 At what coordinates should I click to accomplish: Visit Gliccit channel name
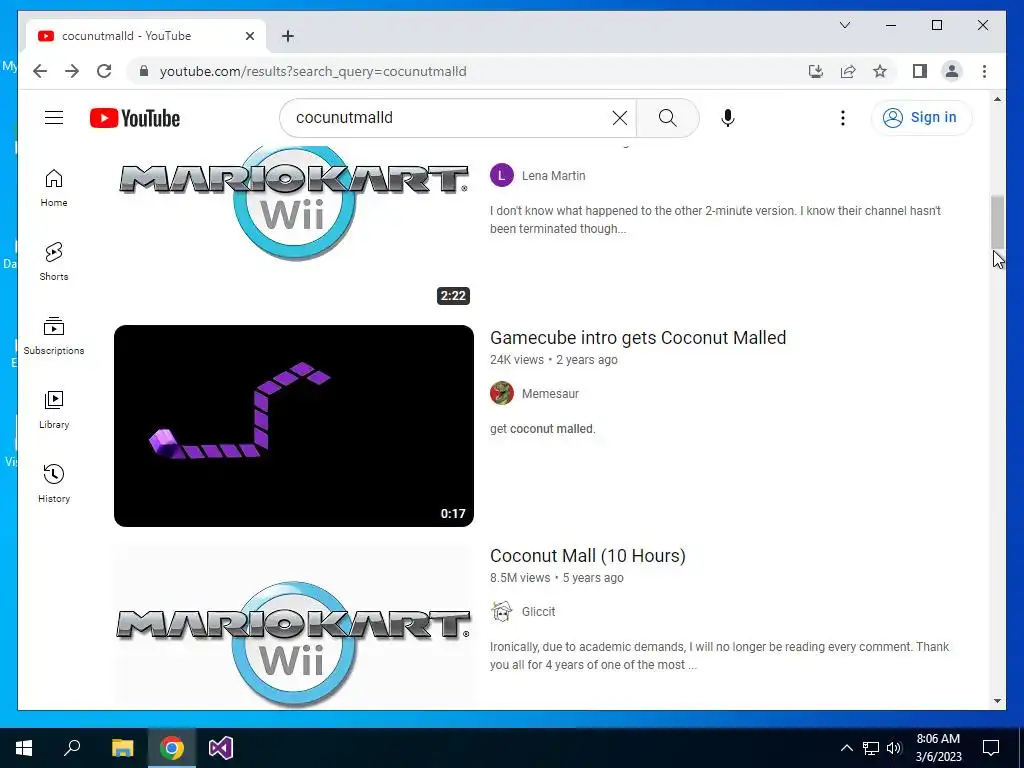538,612
